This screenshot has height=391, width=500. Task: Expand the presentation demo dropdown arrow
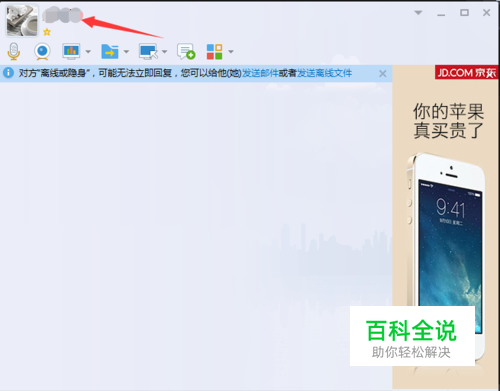click(x=88, y=52)
